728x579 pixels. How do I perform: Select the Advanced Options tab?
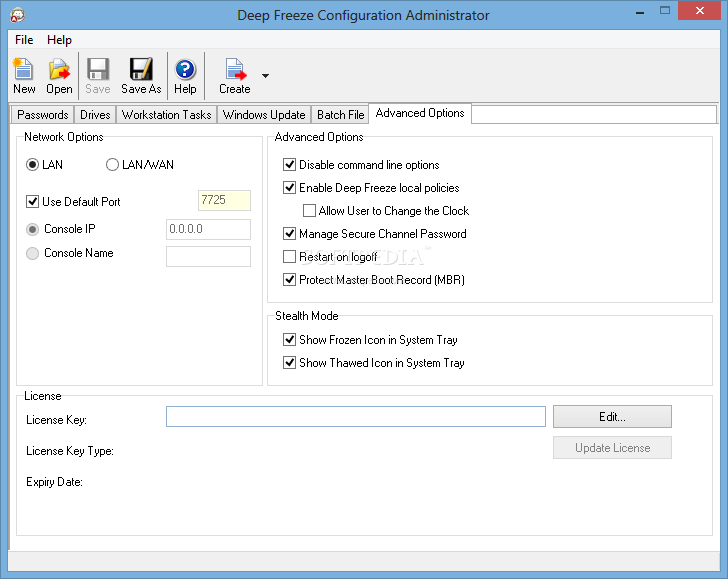point(420,113)
